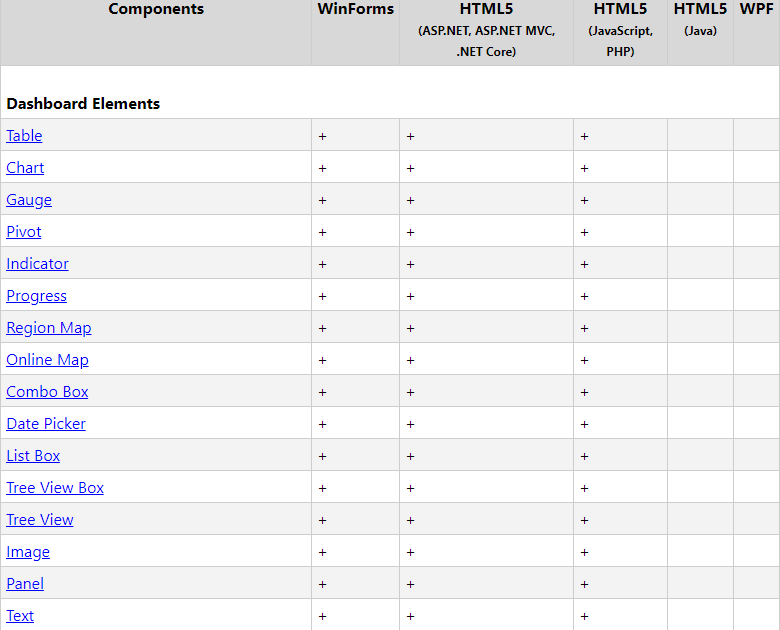The height and width of the screenshot is (630, 780).
Task: Open the Table component link
Action: 24,135
